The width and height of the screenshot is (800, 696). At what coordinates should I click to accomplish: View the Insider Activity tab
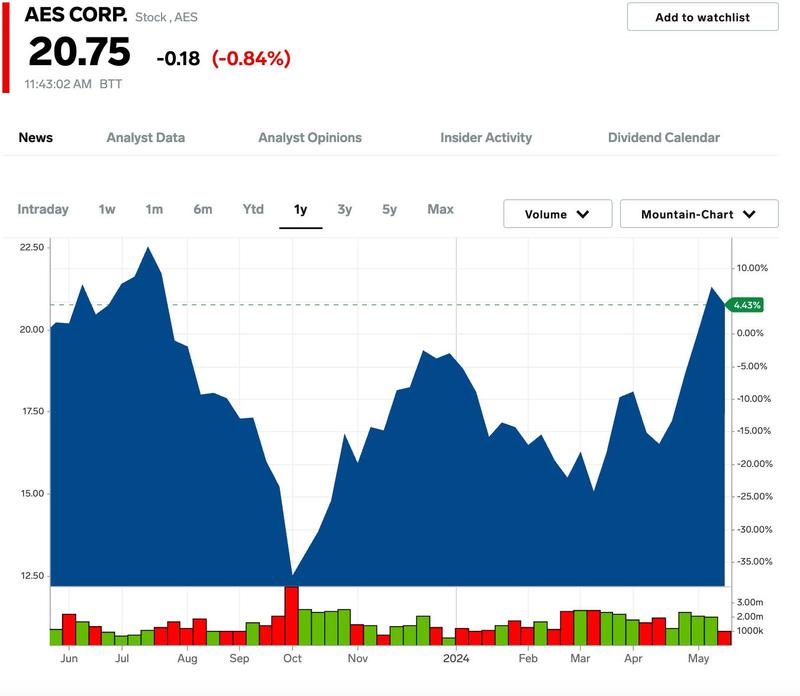point(486,138)
